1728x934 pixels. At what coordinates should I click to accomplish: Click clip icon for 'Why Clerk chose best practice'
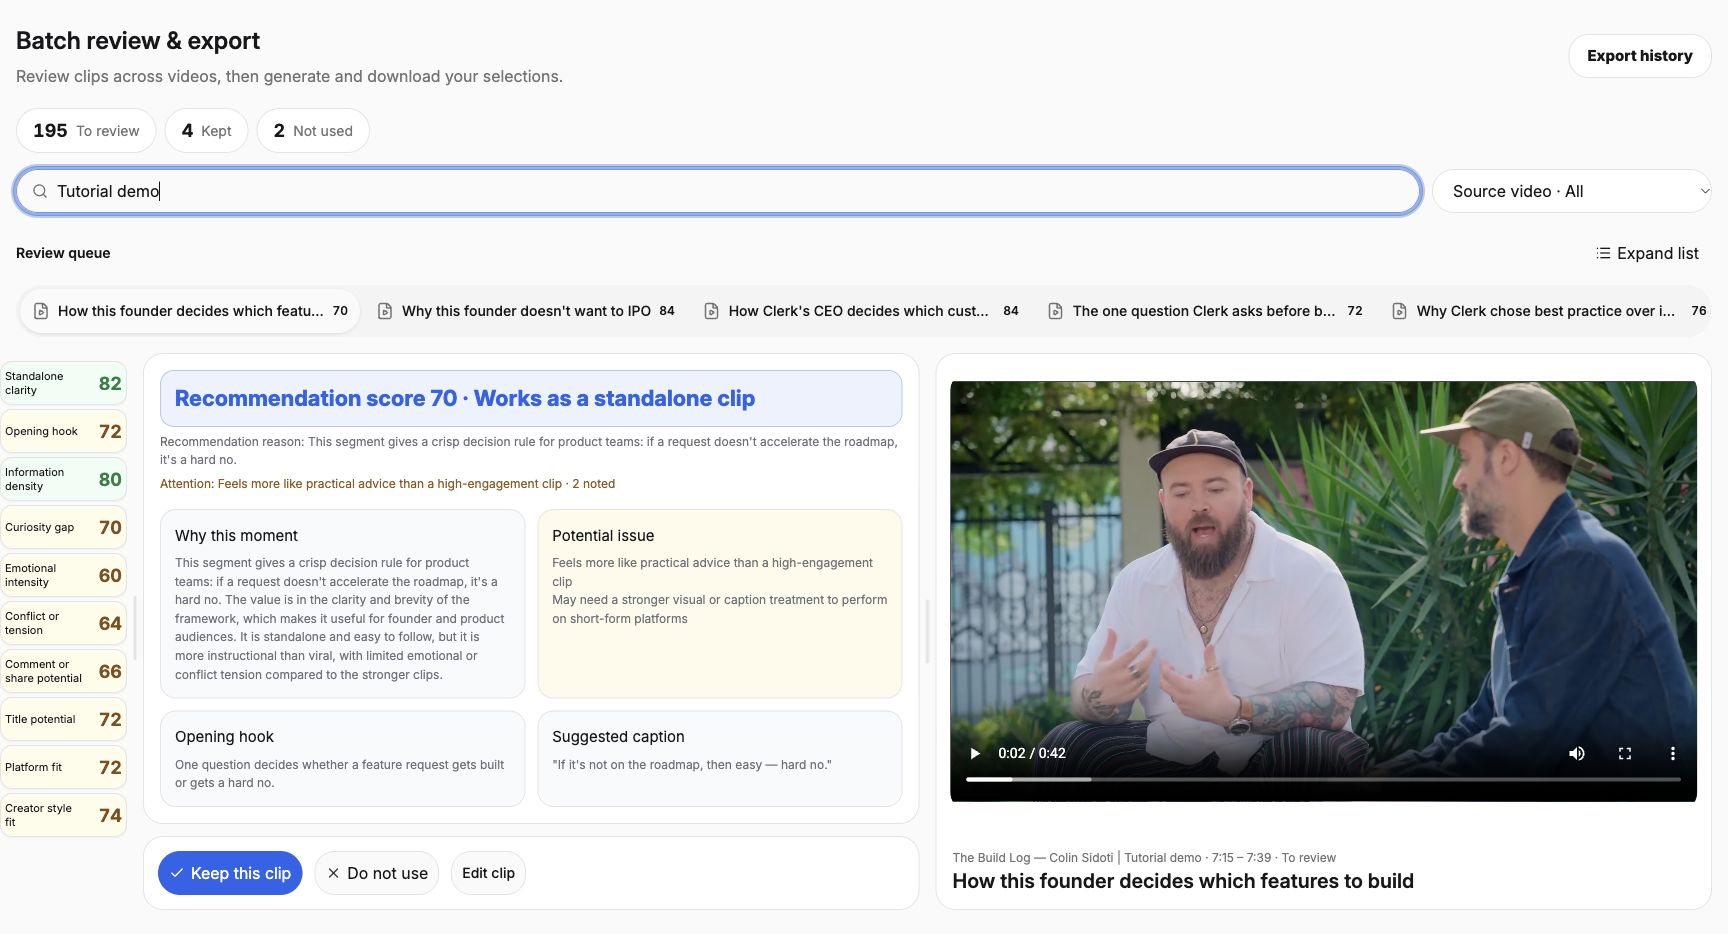click(x=1399, y=311)
